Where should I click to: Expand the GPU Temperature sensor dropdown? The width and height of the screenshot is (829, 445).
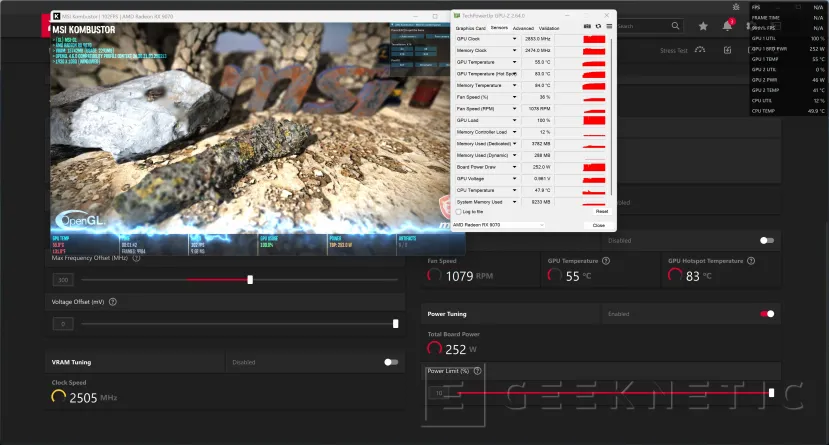[514, 62]
